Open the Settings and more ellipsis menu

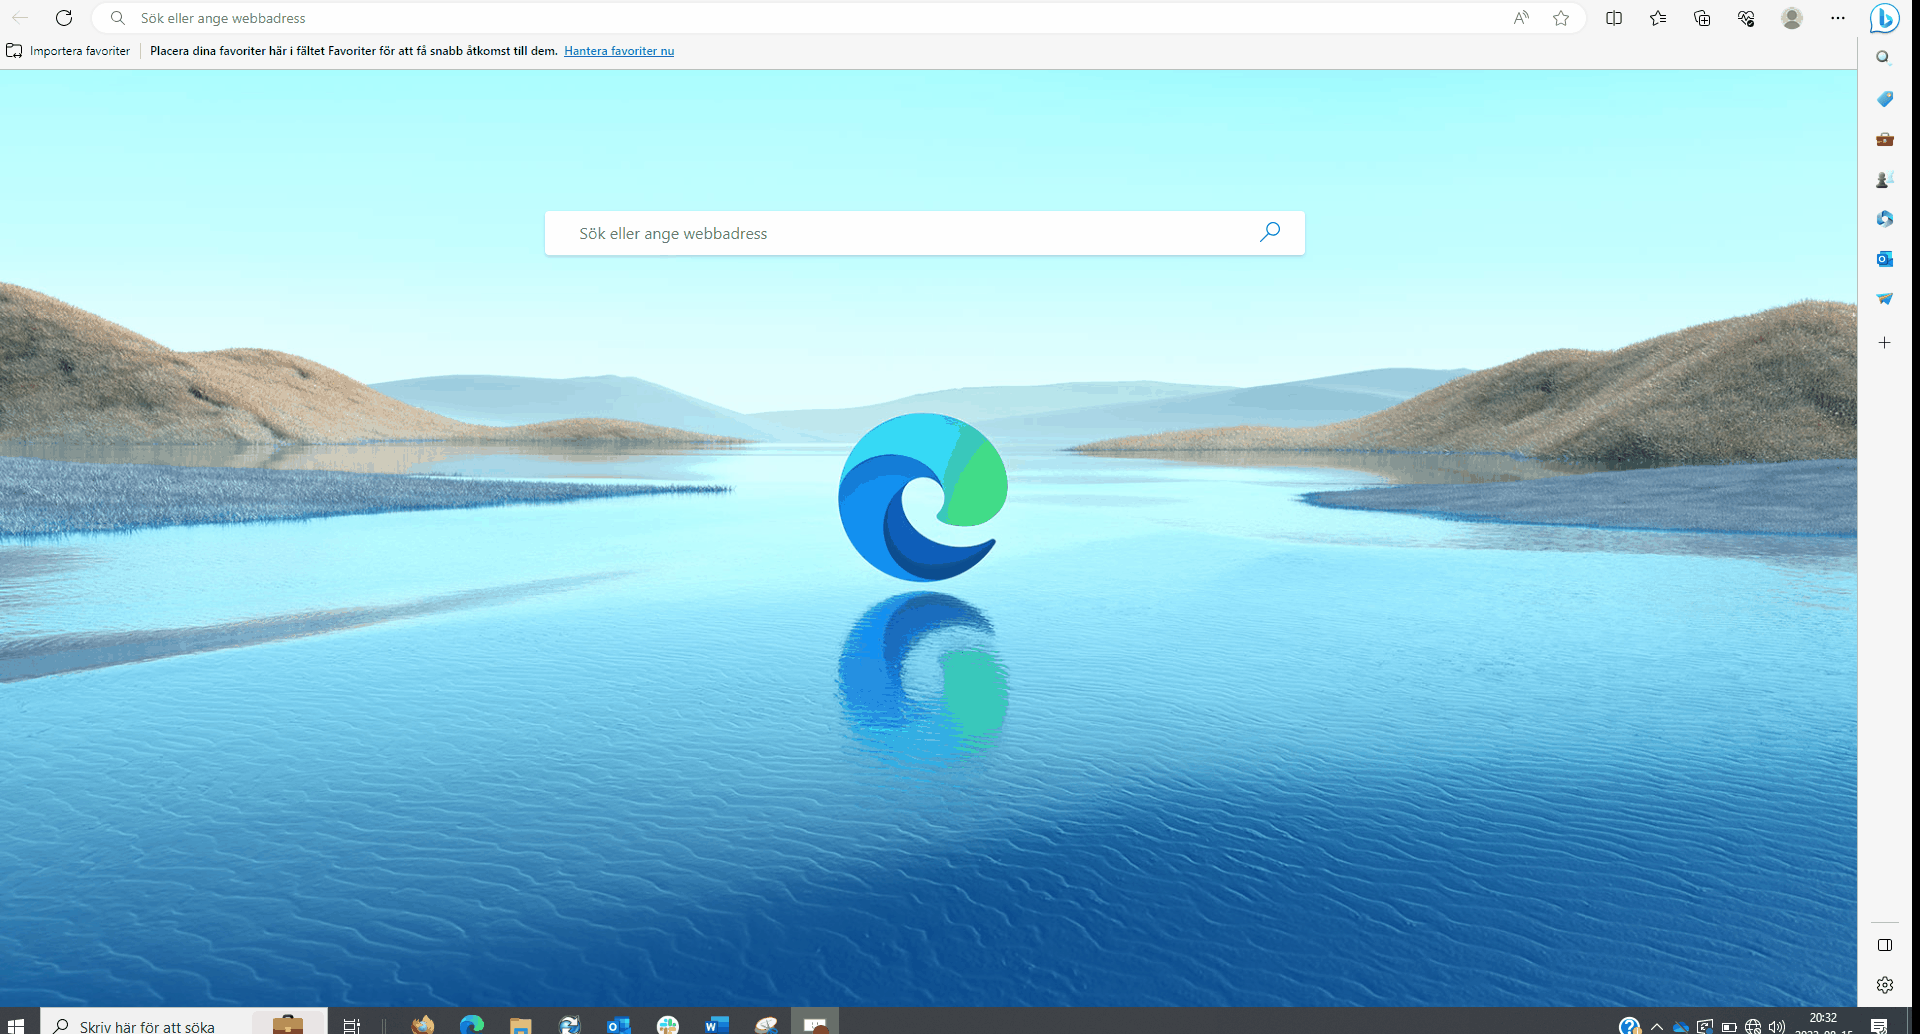[1838, 18]
